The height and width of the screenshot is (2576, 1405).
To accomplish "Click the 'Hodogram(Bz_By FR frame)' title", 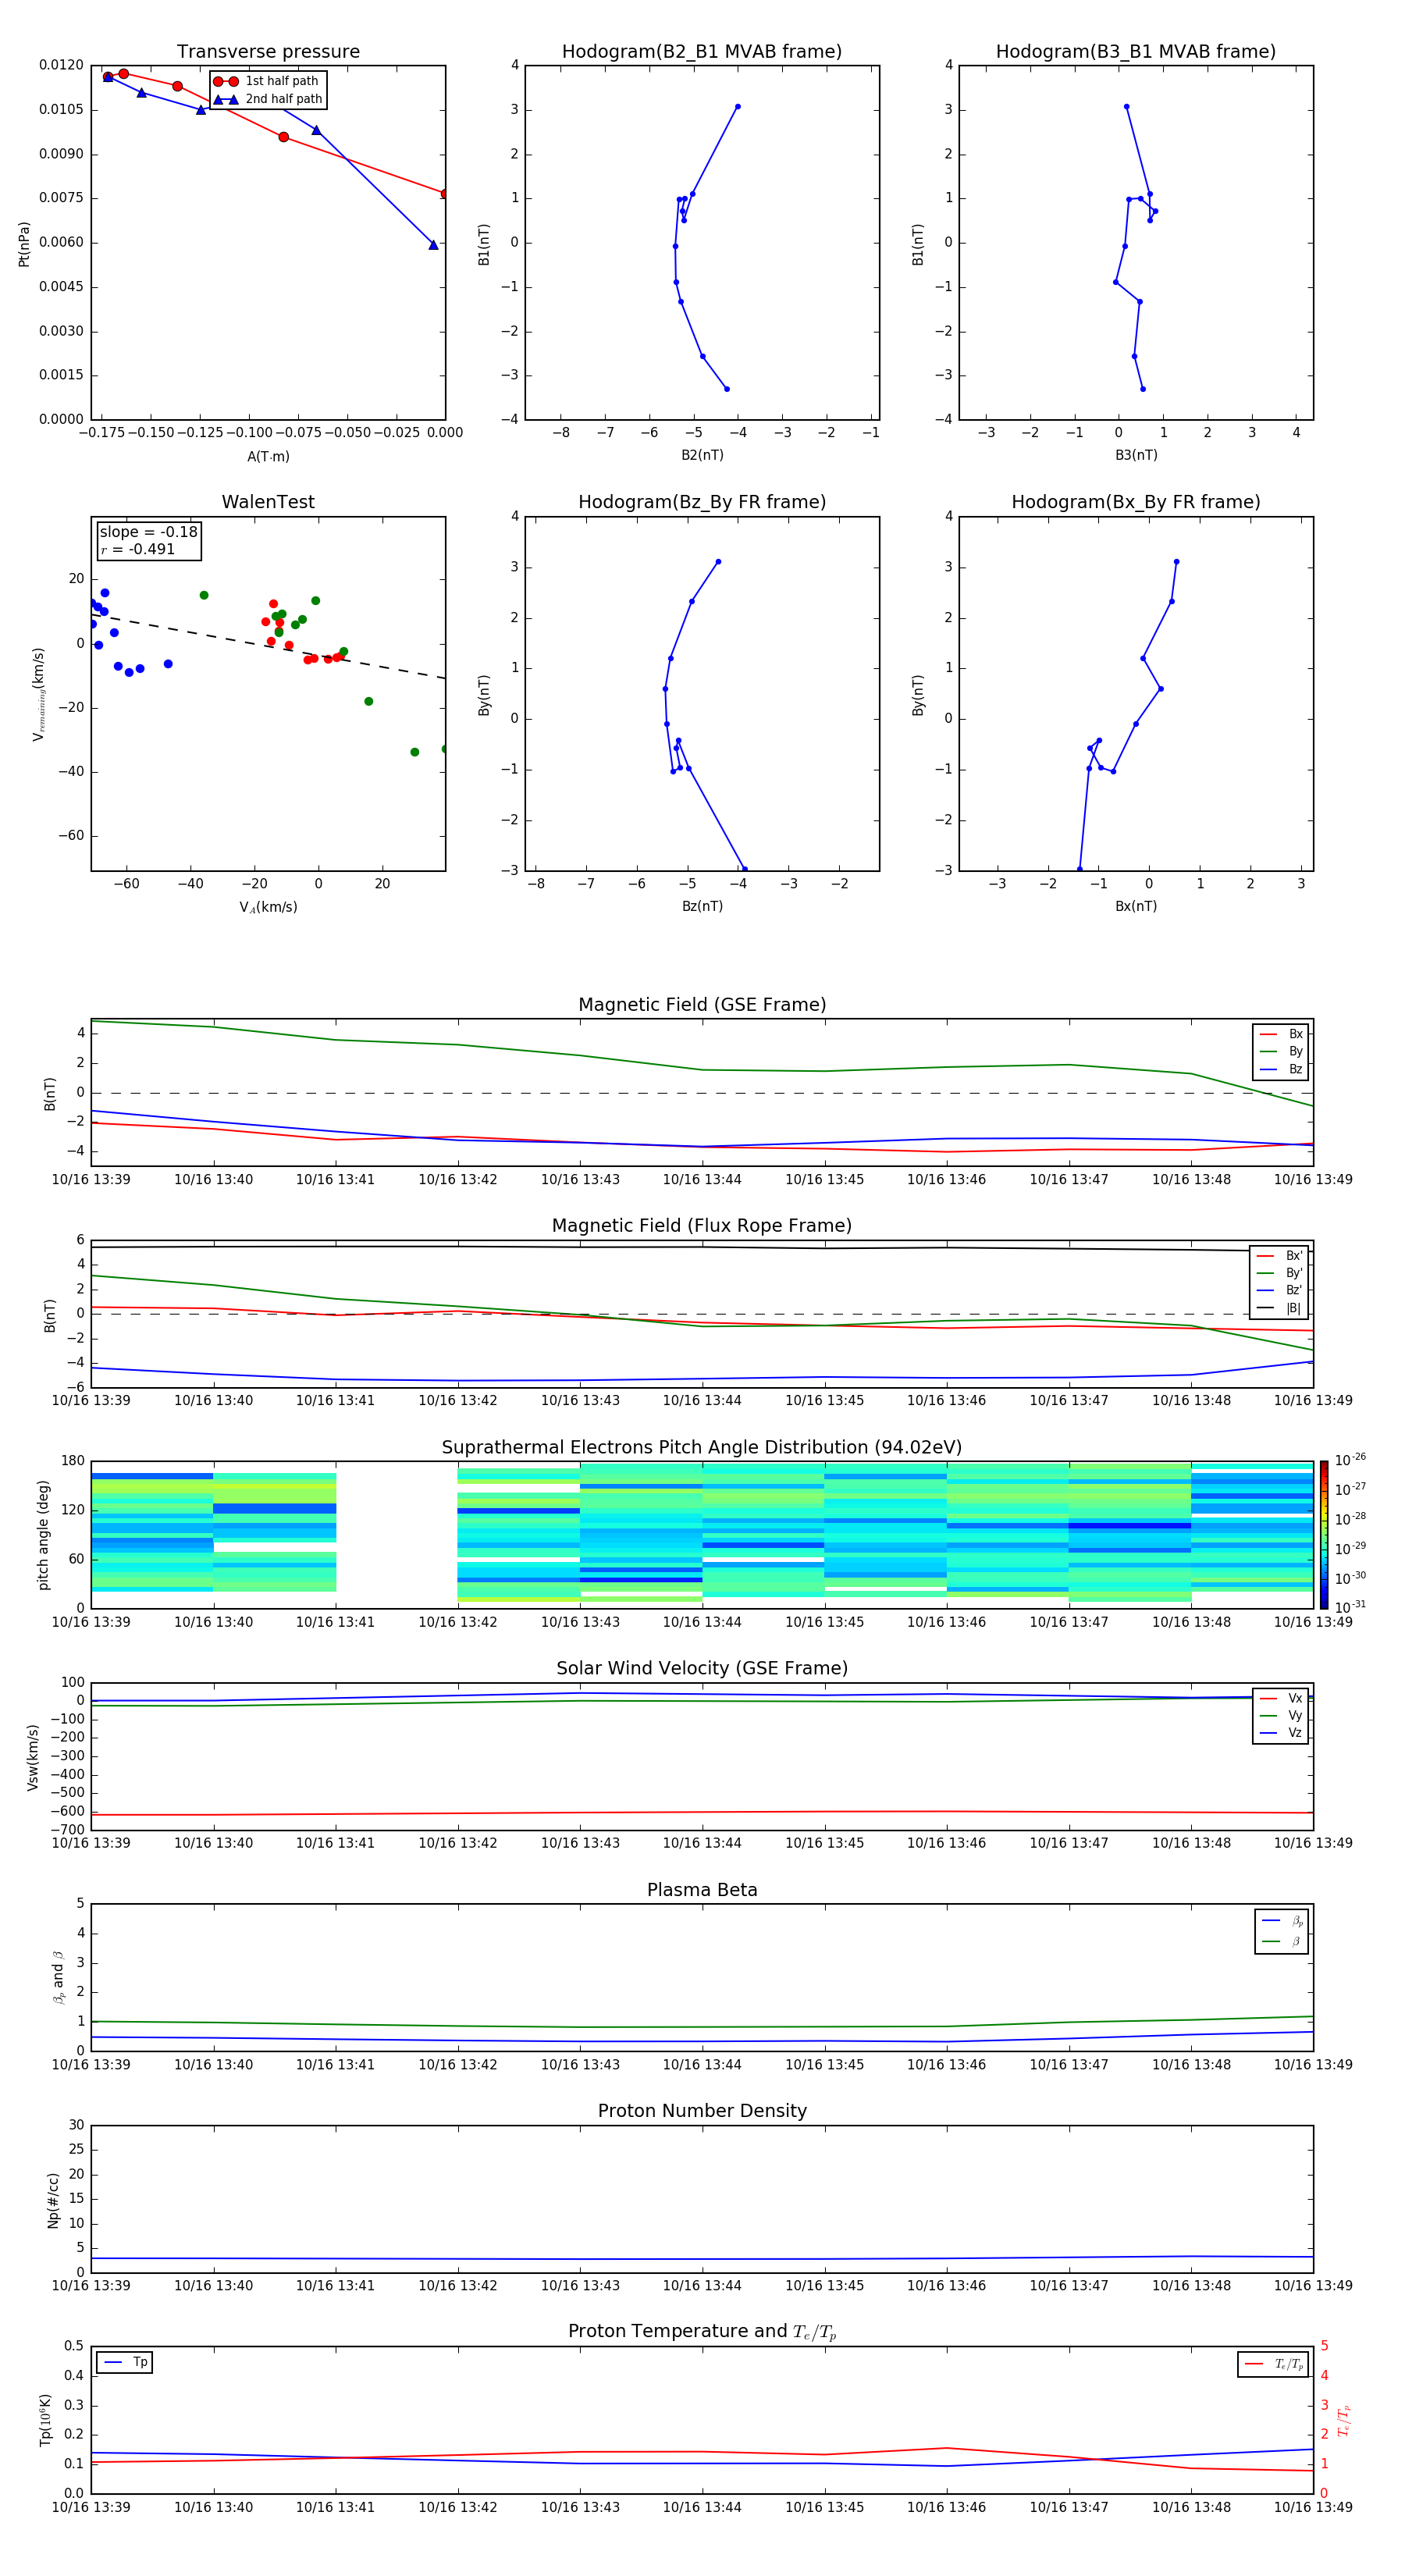I will coord(702,502).
